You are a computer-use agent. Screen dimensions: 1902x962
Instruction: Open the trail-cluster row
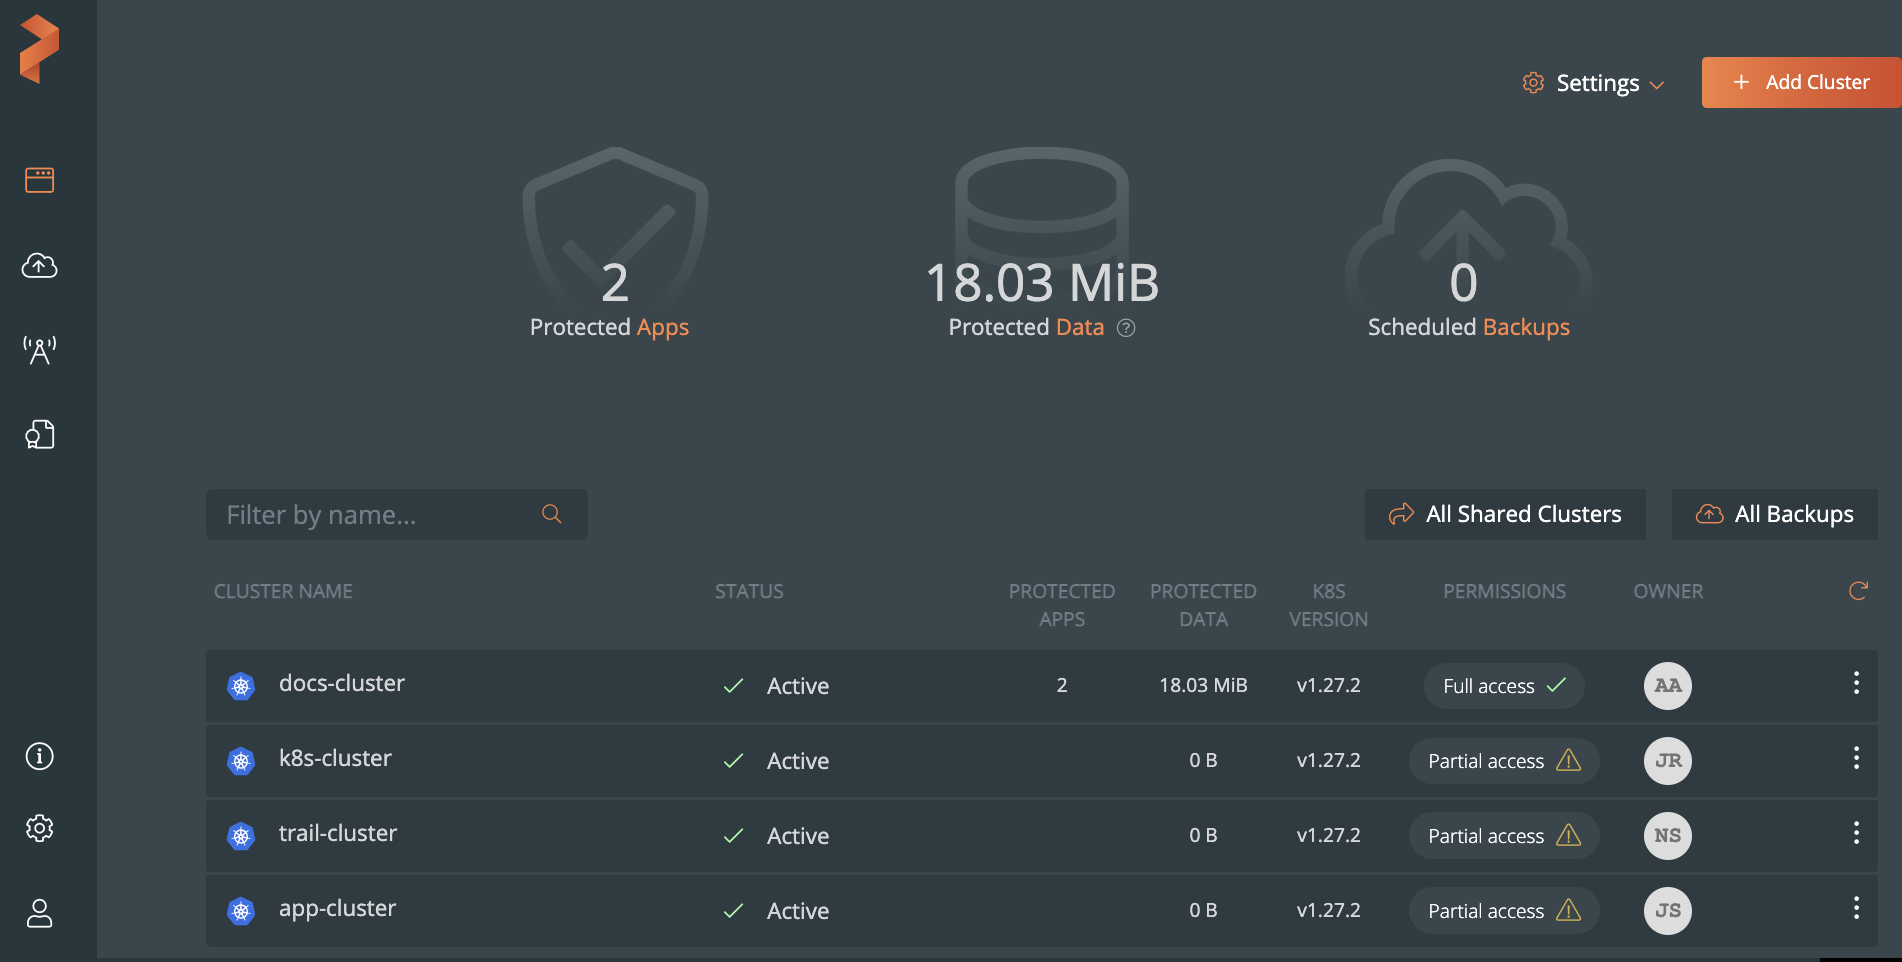(338, 834)
